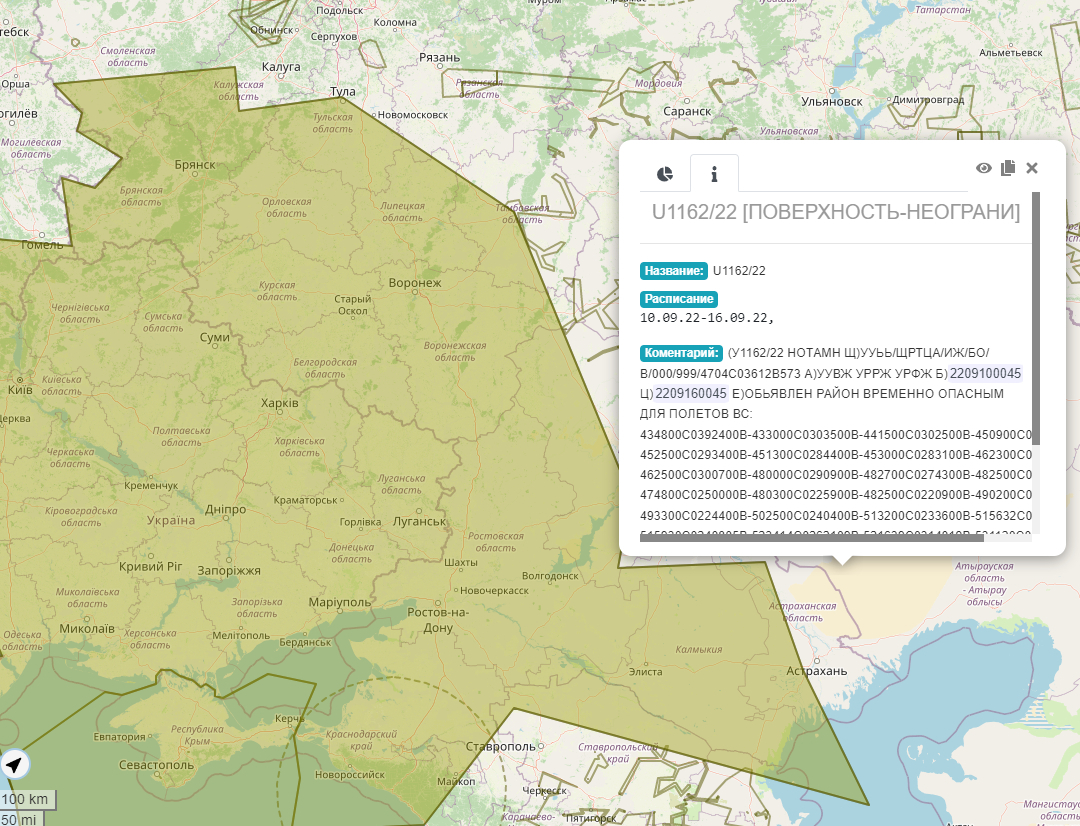Click the popup horizontal scrollbar
The height and width of the screenshot is (826, 1080).
point(811,537)
